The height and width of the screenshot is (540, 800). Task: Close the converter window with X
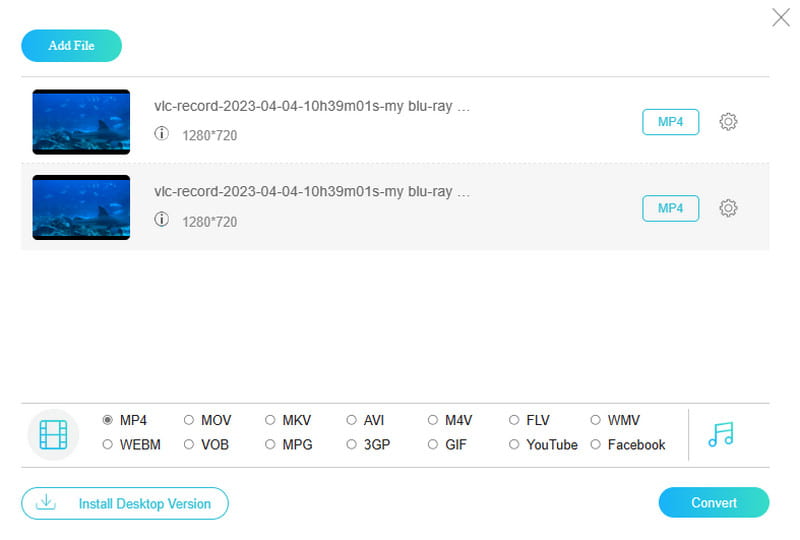click(x=781, y=17)
